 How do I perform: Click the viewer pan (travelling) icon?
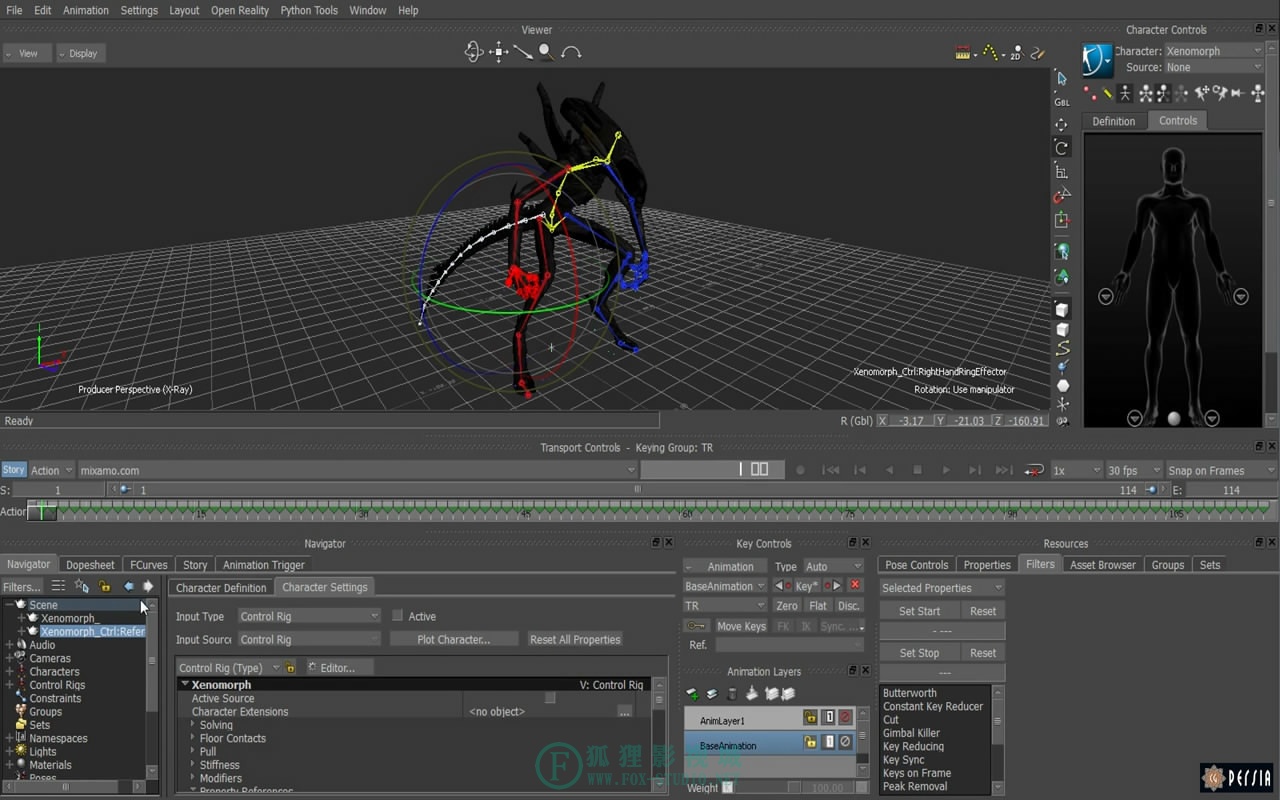(498, 52)
